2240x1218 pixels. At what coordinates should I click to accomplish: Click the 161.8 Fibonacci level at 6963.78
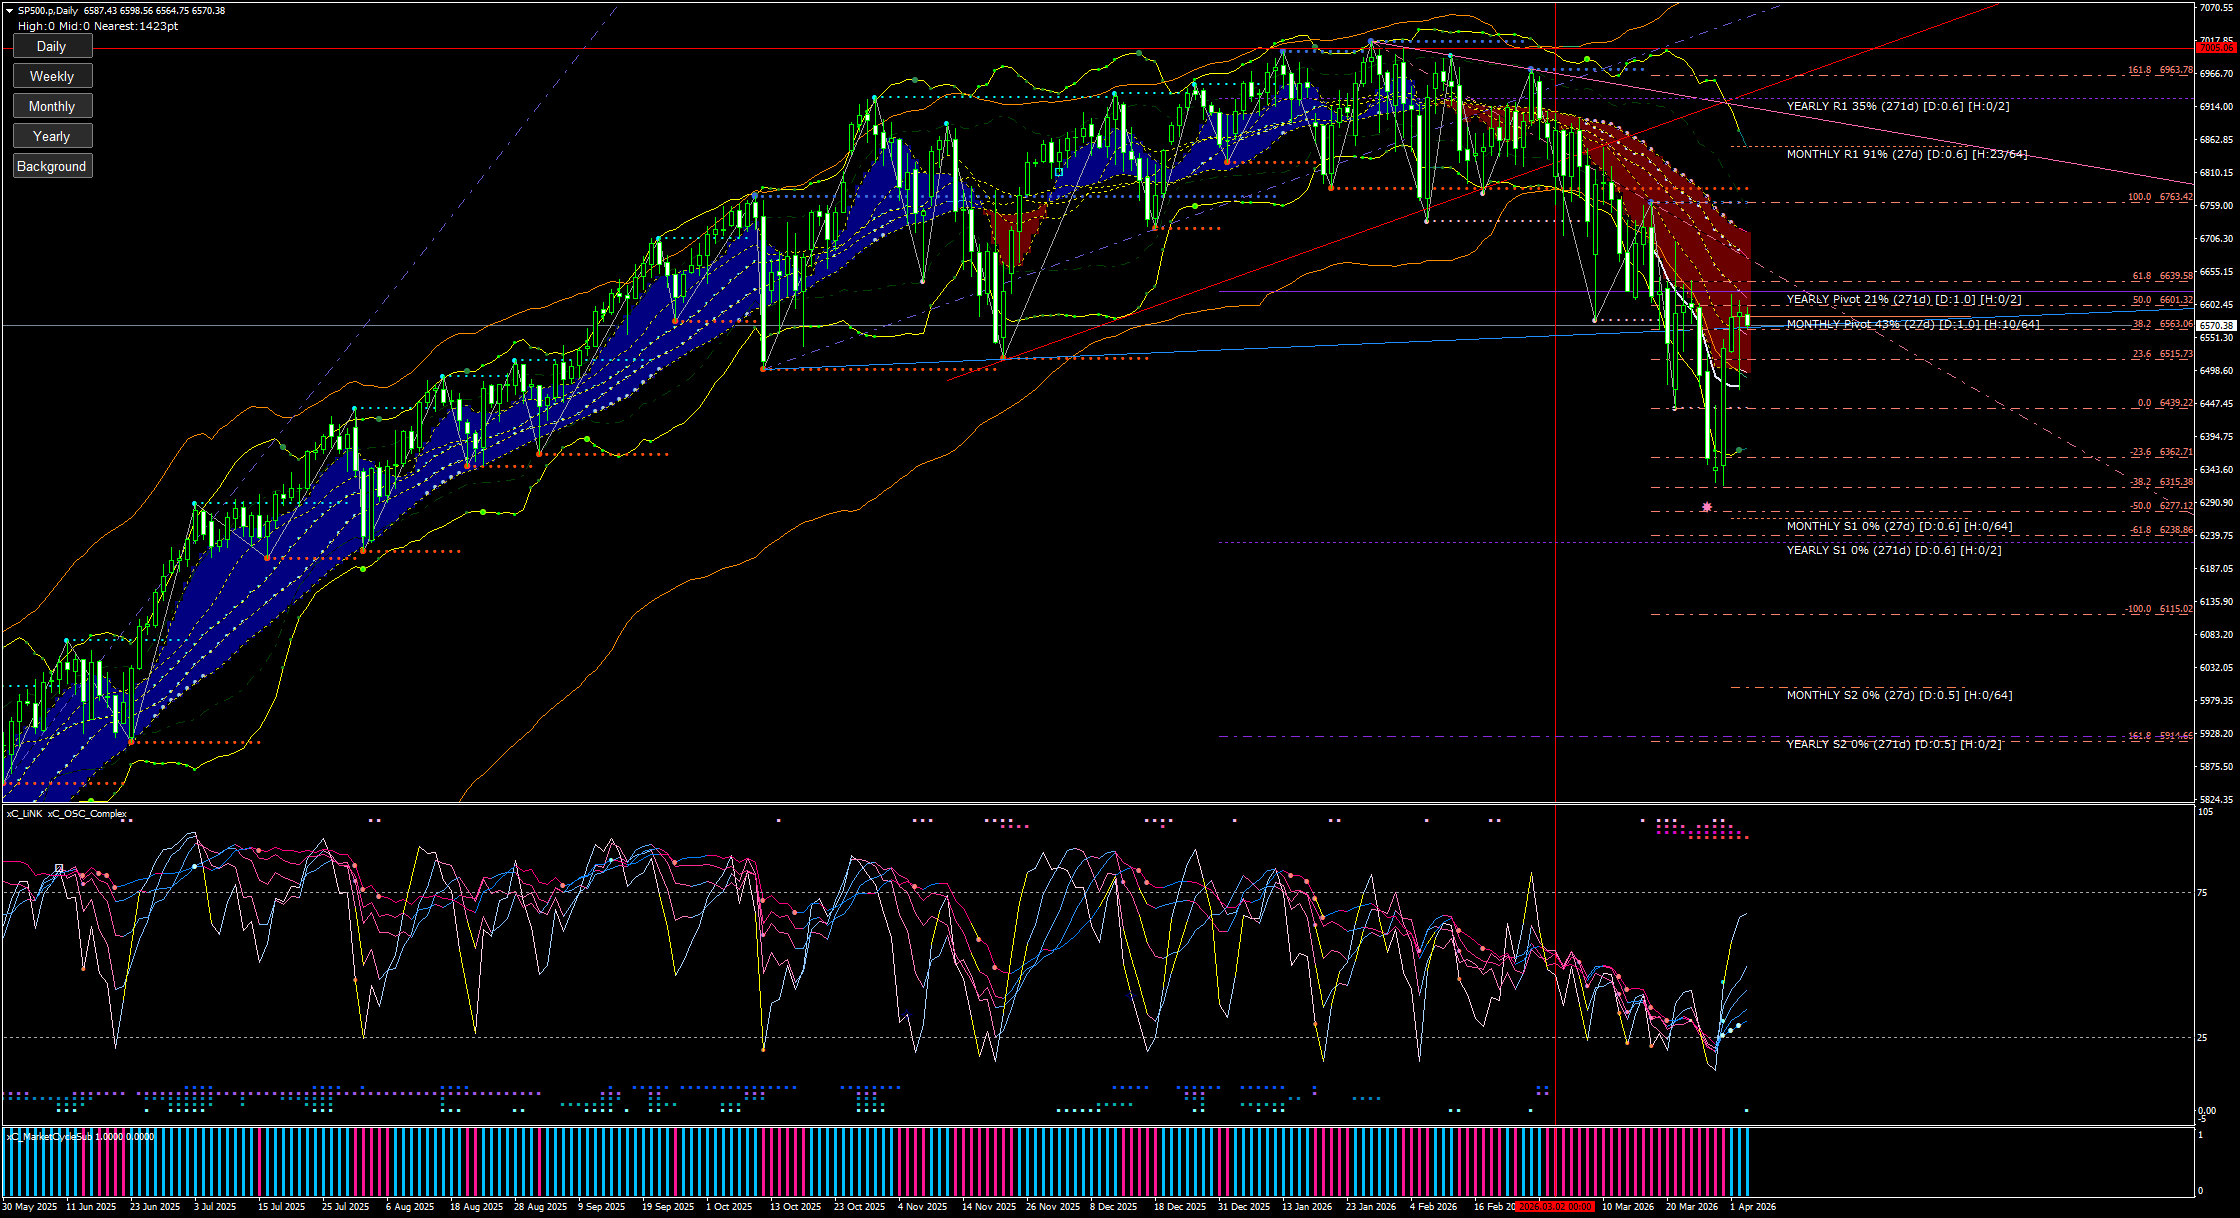click(2159, 70)
